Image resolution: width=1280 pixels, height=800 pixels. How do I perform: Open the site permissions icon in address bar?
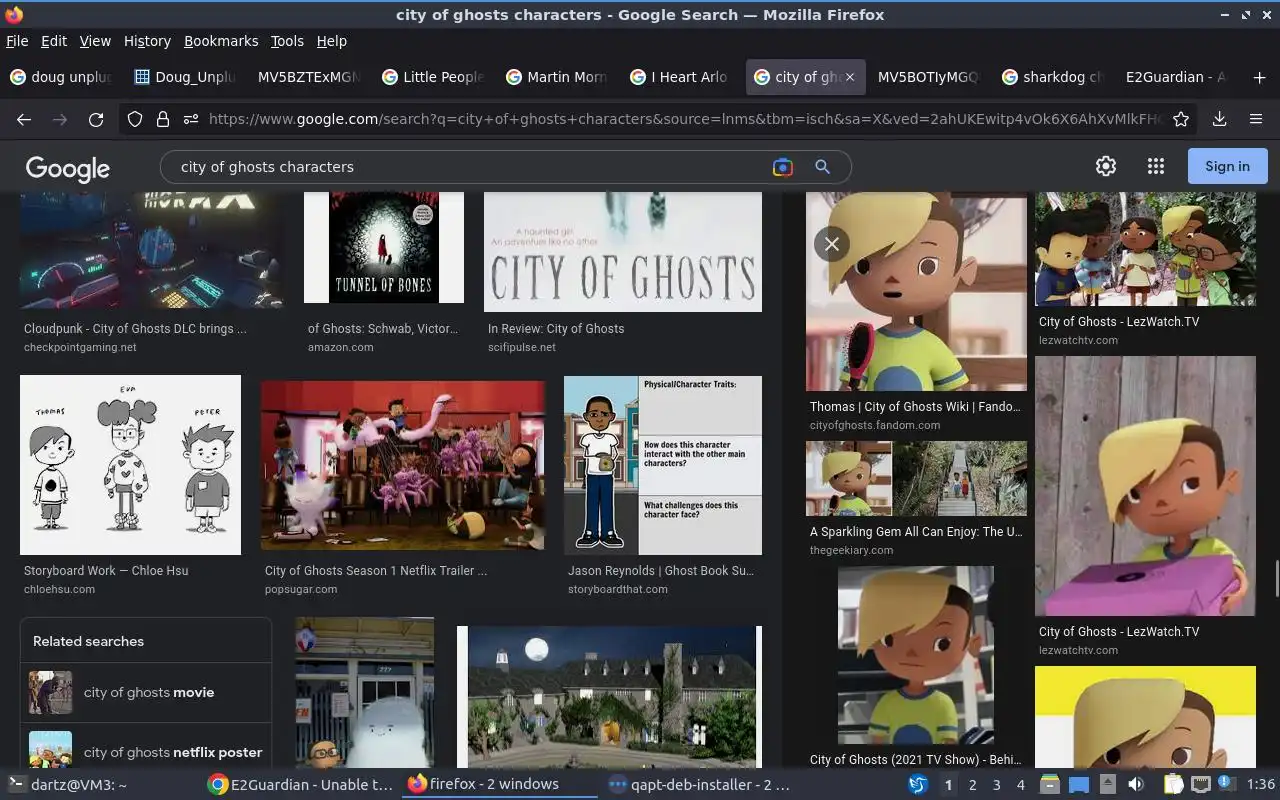pyautogui.click(x=190, y=119)
